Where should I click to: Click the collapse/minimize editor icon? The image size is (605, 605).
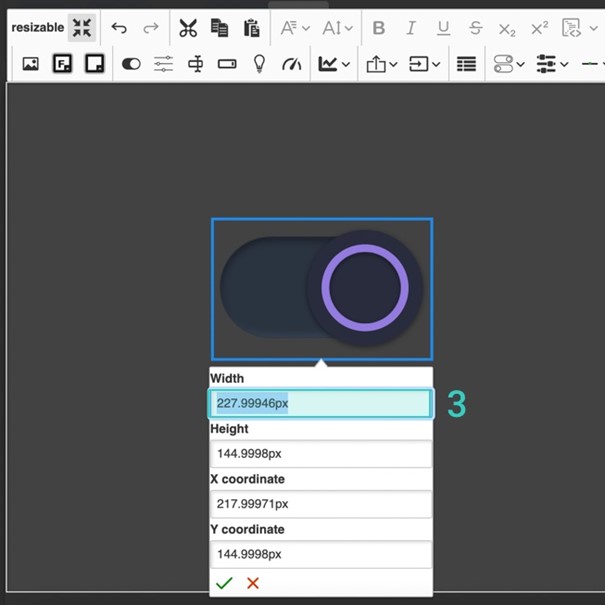(x=81, y=28)
